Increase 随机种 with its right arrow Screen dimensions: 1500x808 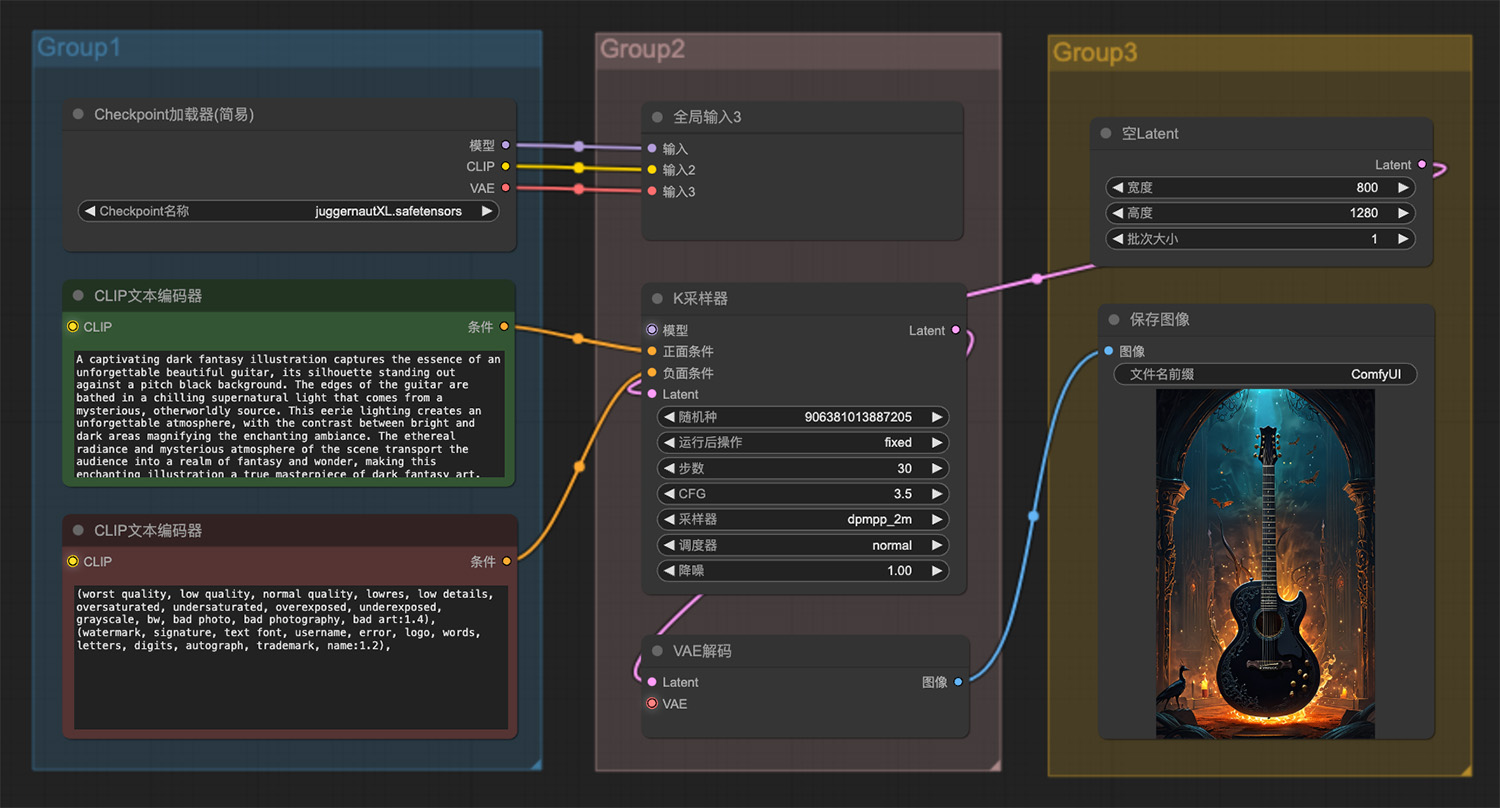click(x=936, y=417)
